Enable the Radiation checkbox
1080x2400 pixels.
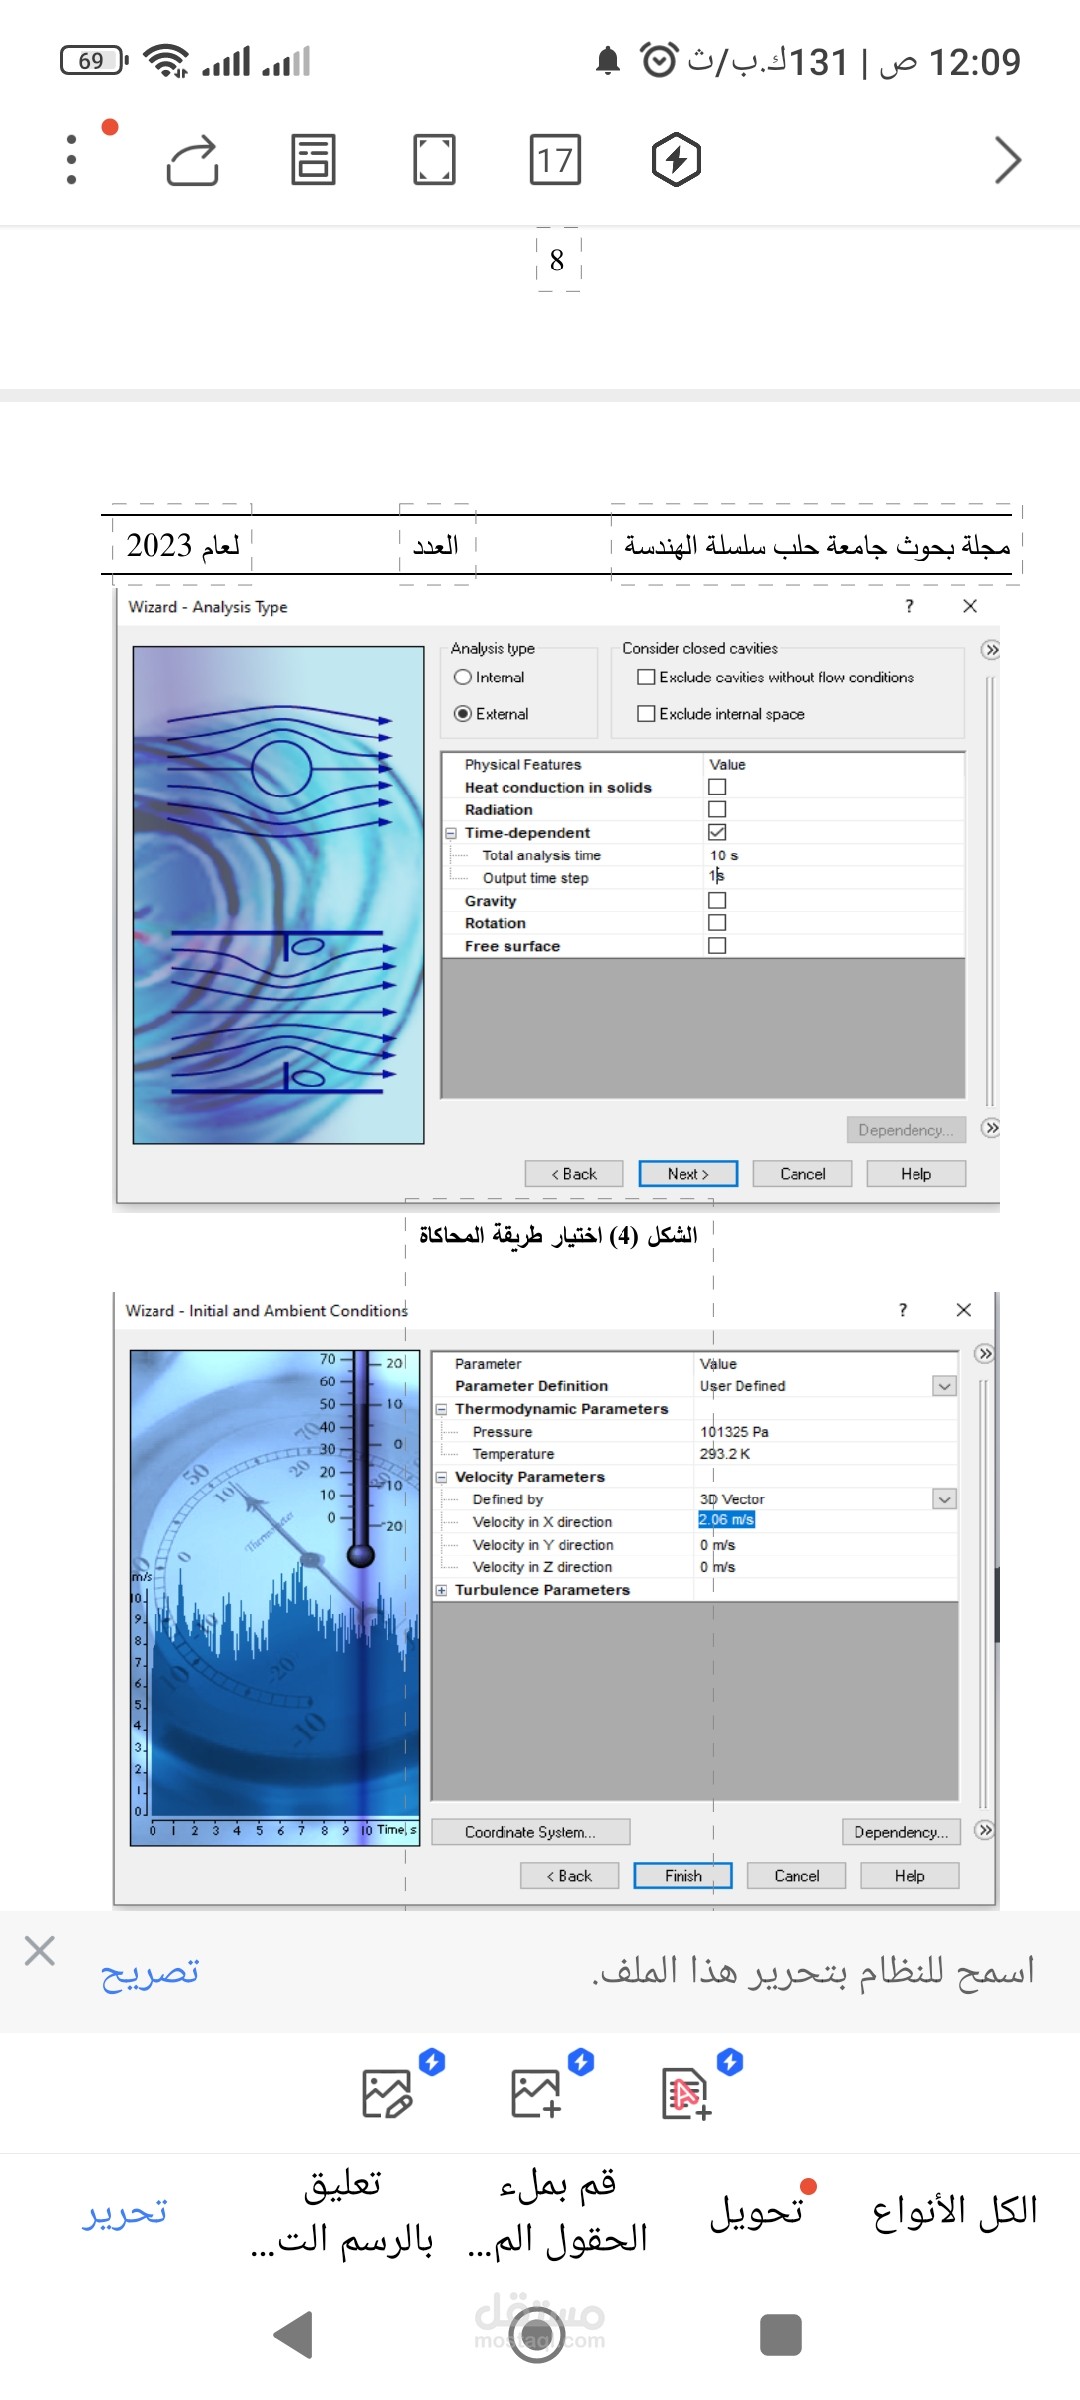(717, 809)
